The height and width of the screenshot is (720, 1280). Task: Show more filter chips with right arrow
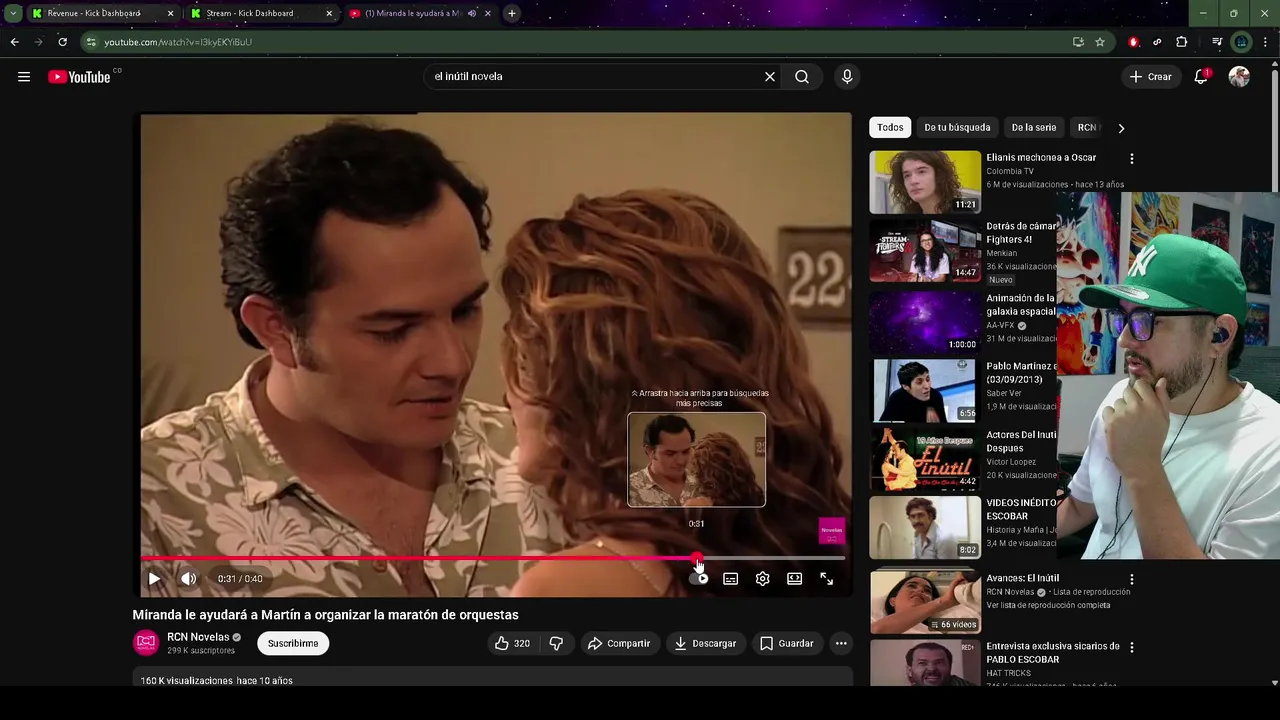tap(1121, 128)
